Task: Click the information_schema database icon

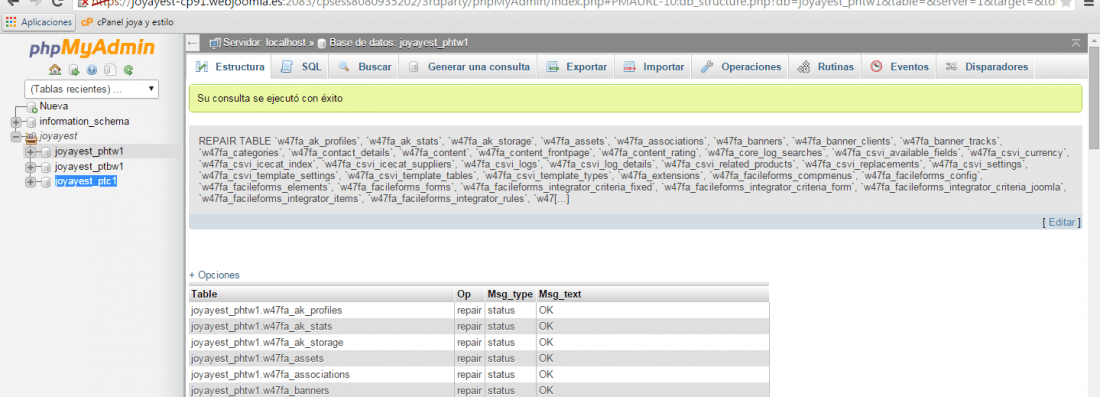Action: (32, 122)
